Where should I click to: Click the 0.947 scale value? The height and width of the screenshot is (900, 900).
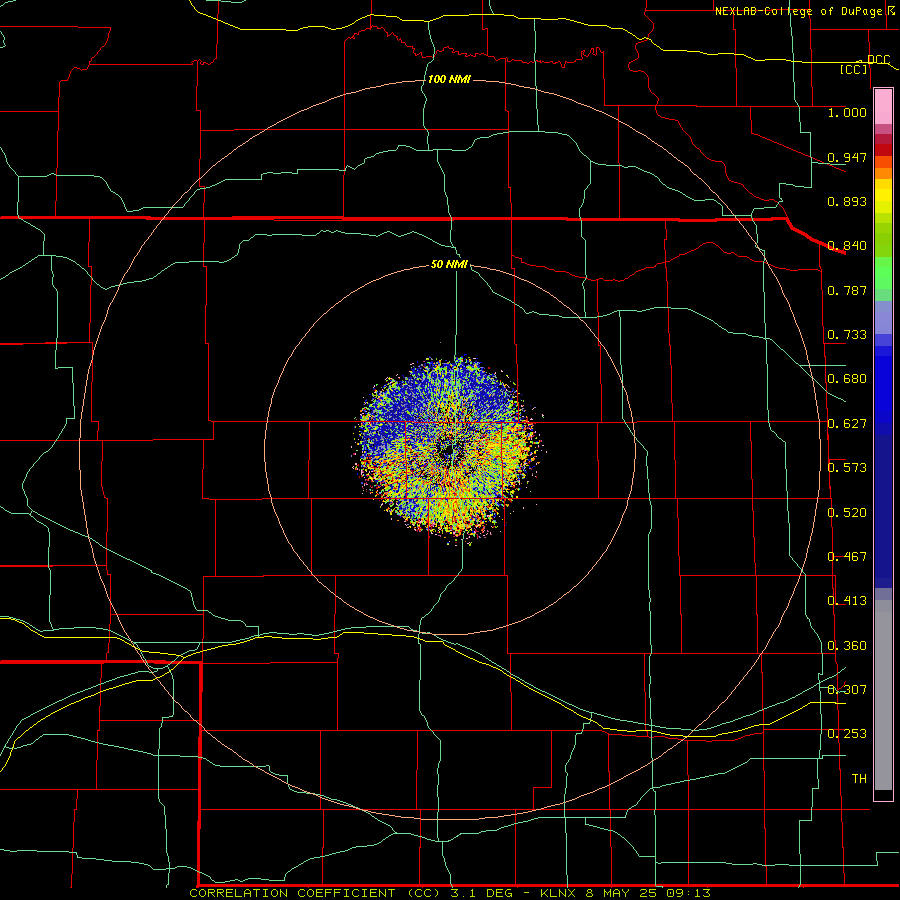click(847, 157)
